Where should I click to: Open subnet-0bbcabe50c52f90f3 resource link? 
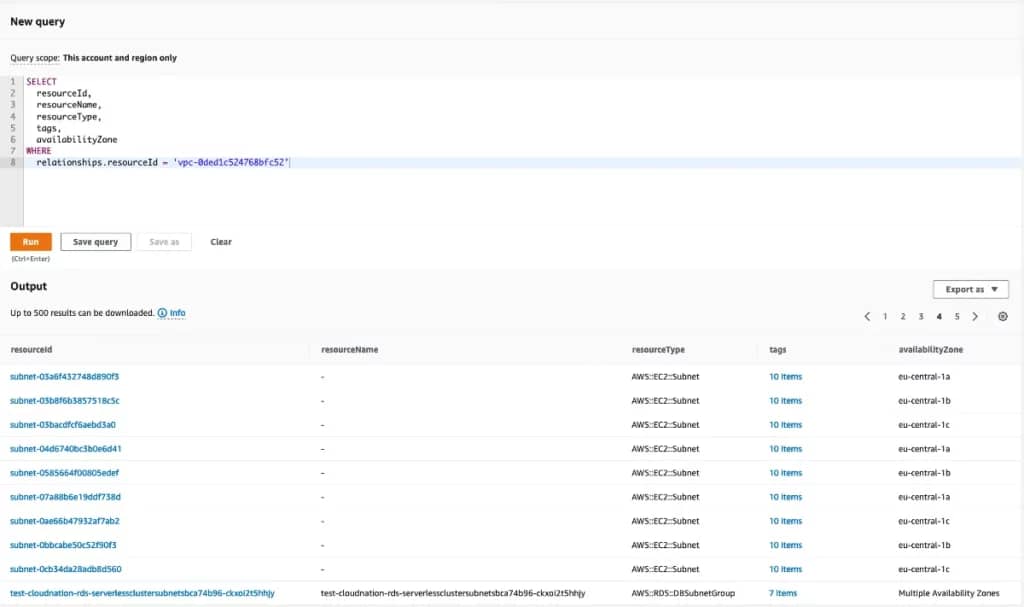(x=63, y=545)
